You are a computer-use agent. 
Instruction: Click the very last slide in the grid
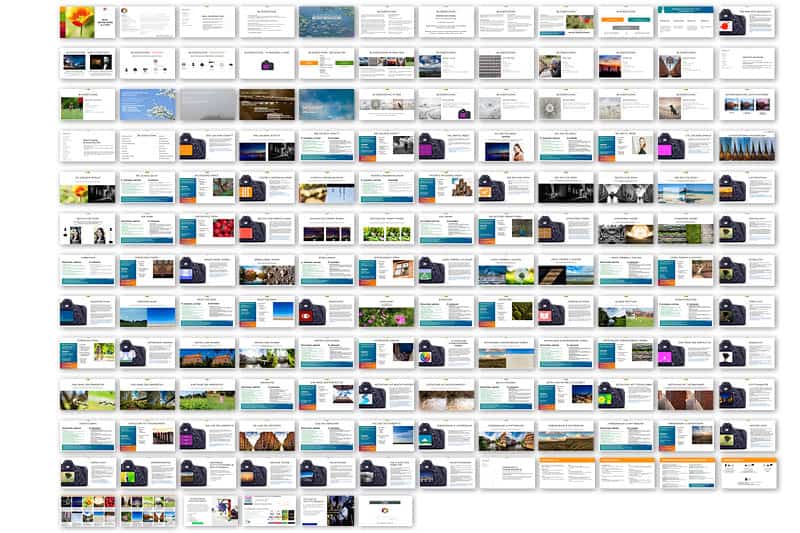(x=387, y=510)
